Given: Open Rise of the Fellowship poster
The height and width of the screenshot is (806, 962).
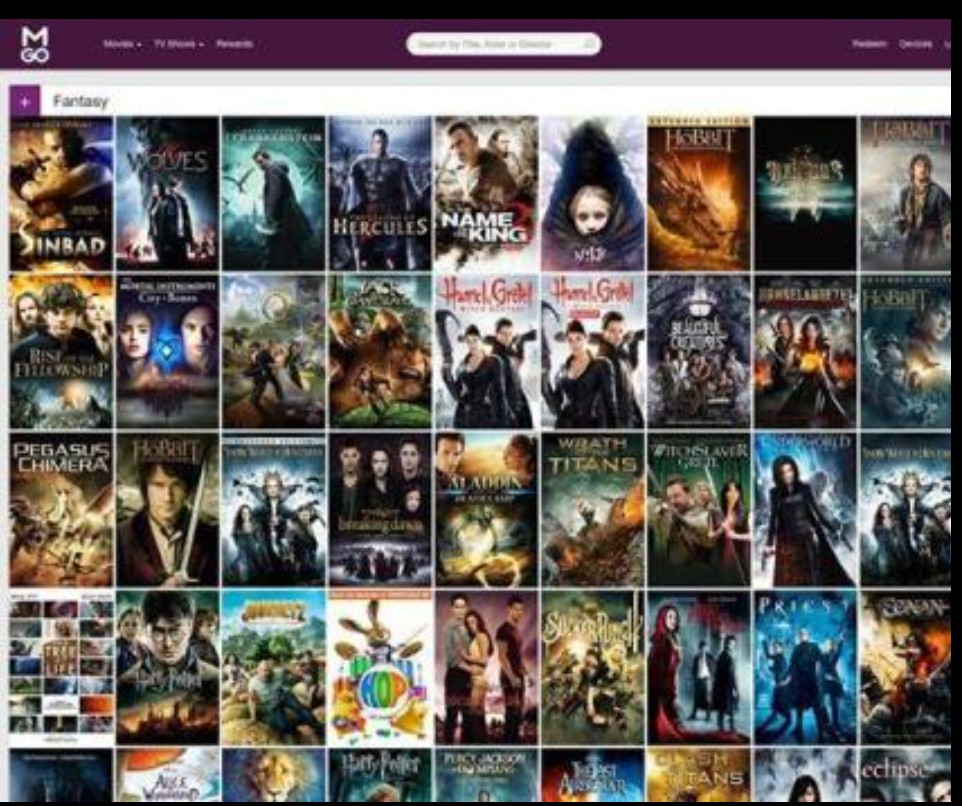Looking at the screenshot, I should (61, 351).
